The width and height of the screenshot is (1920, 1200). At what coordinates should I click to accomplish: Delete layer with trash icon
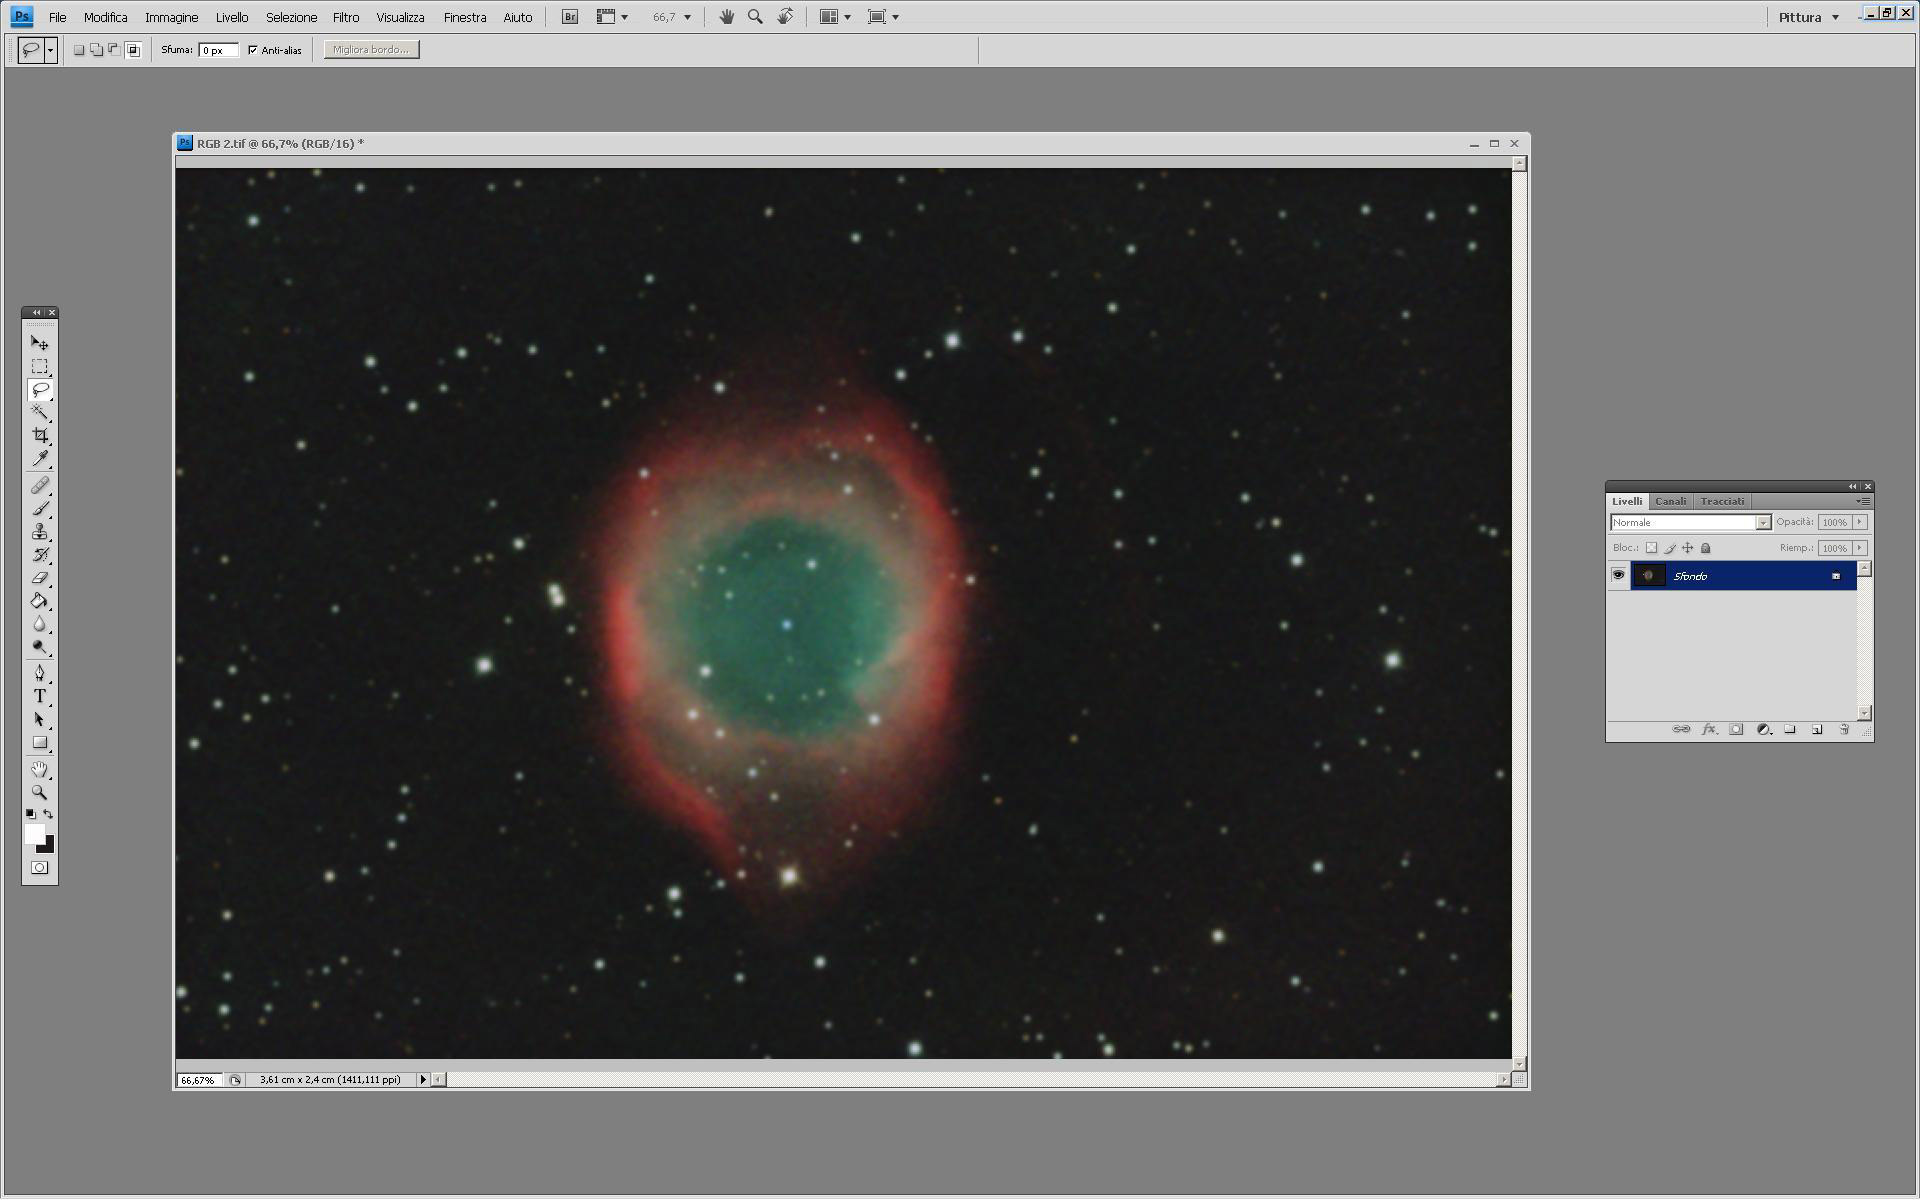point(1844,730)
